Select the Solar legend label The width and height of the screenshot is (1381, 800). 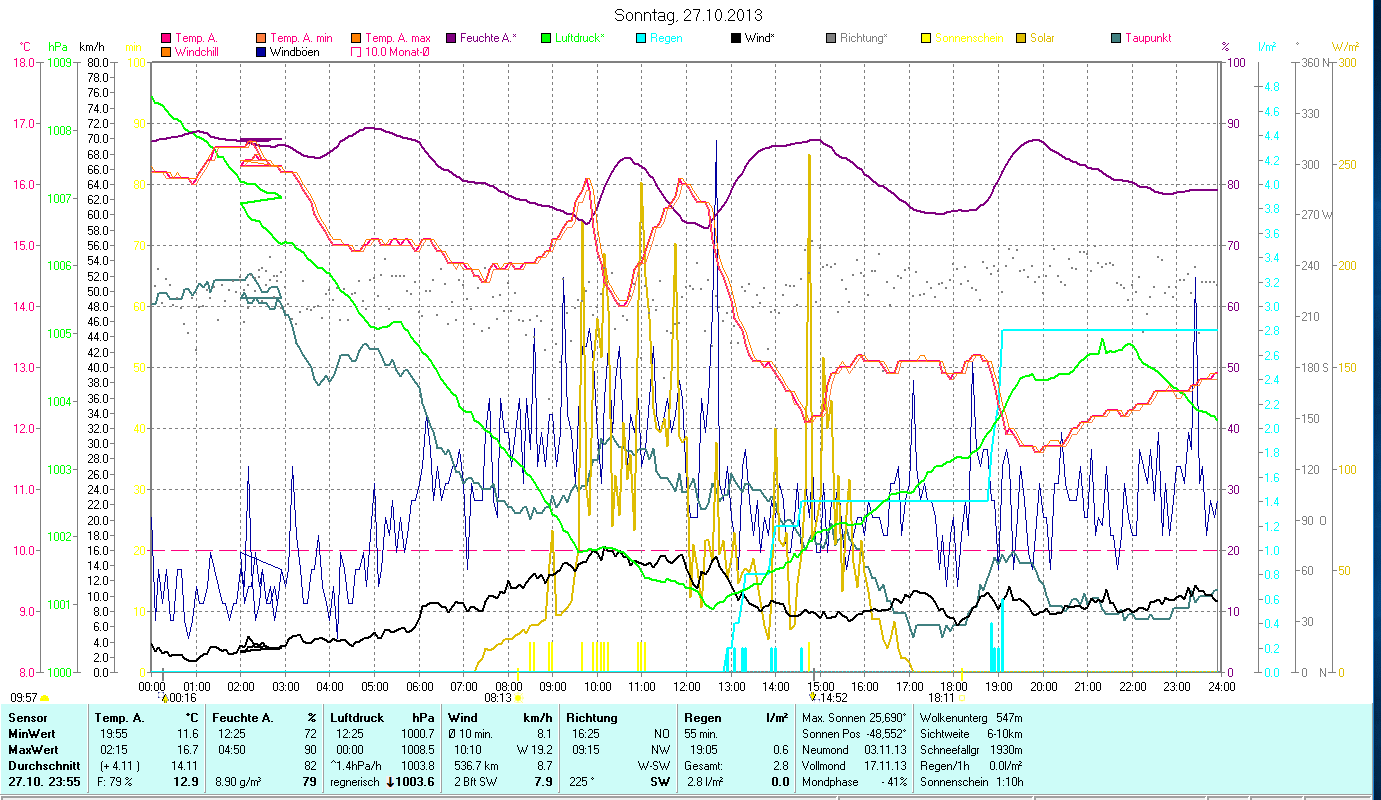tap(1042, 38)
